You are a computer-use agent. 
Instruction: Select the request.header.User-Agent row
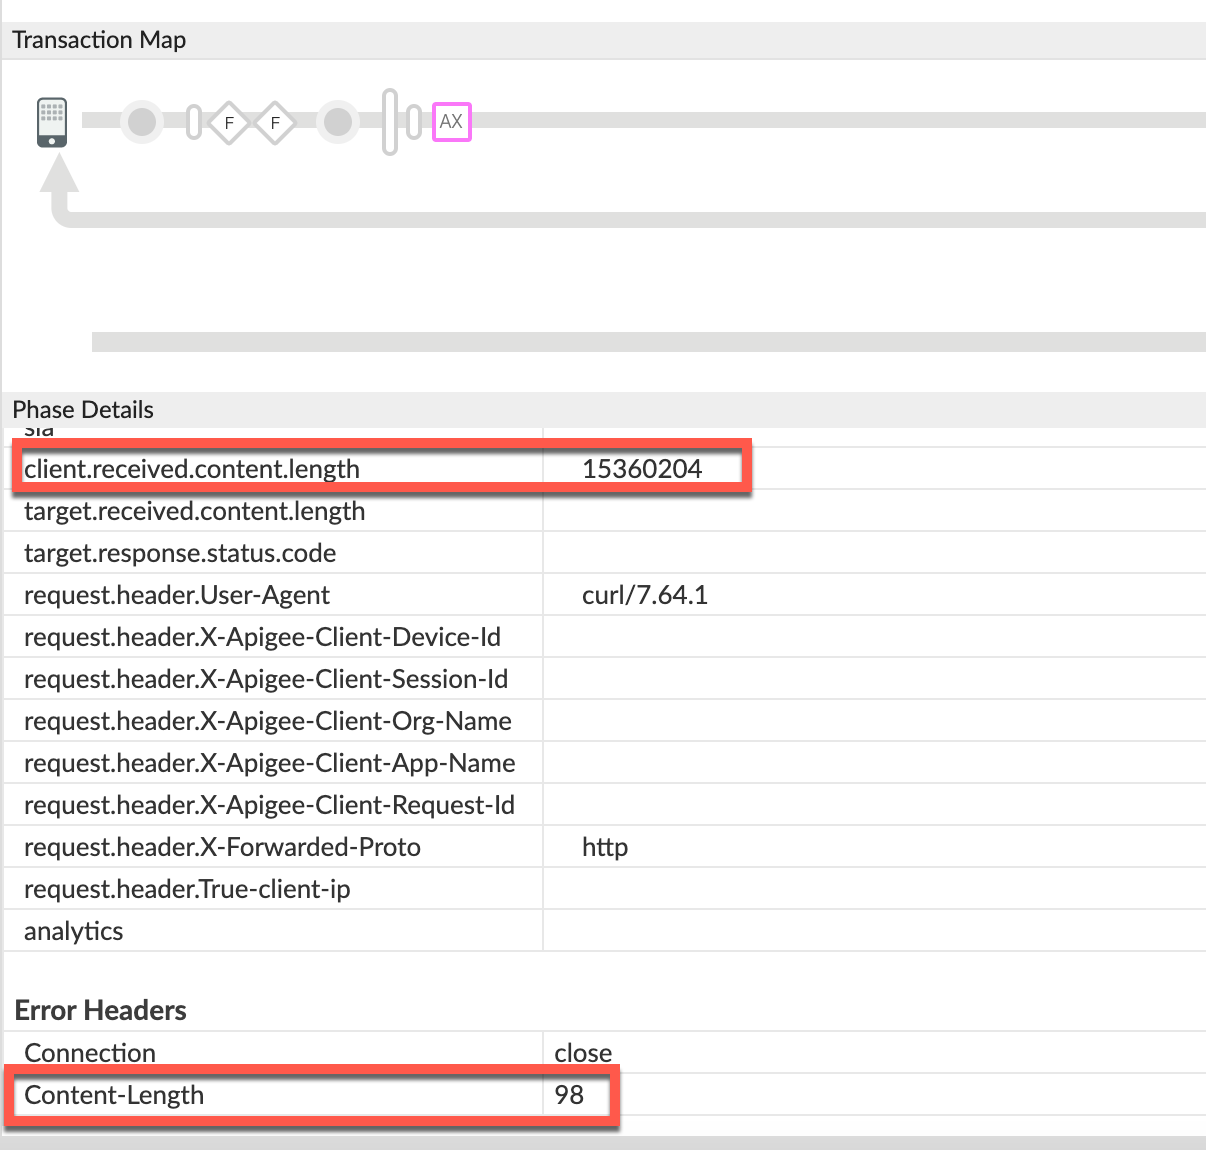(177, 595)
